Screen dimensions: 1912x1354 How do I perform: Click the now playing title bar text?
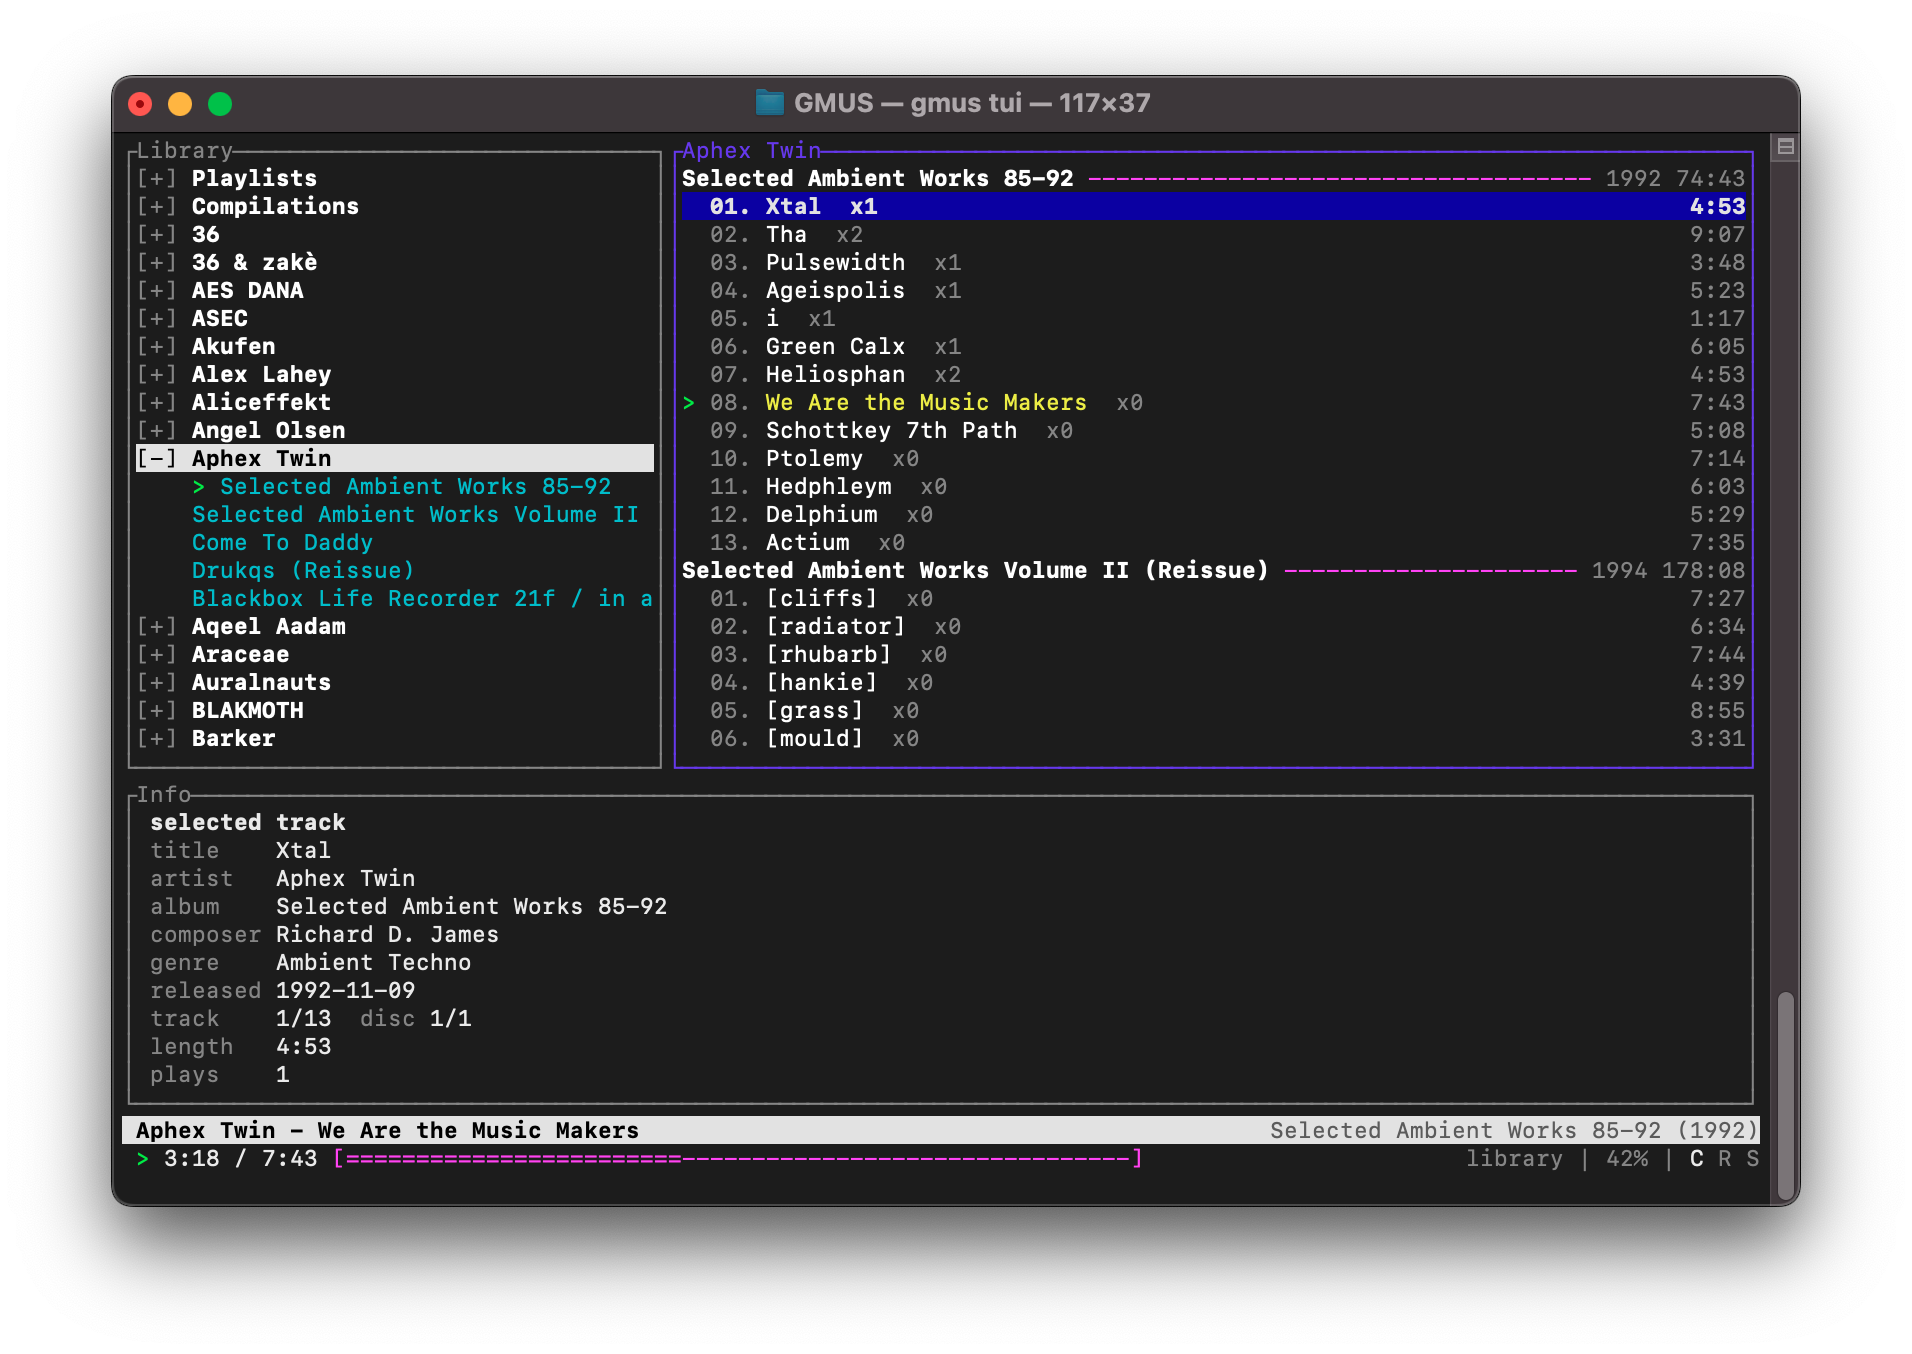pos(387,1131)
